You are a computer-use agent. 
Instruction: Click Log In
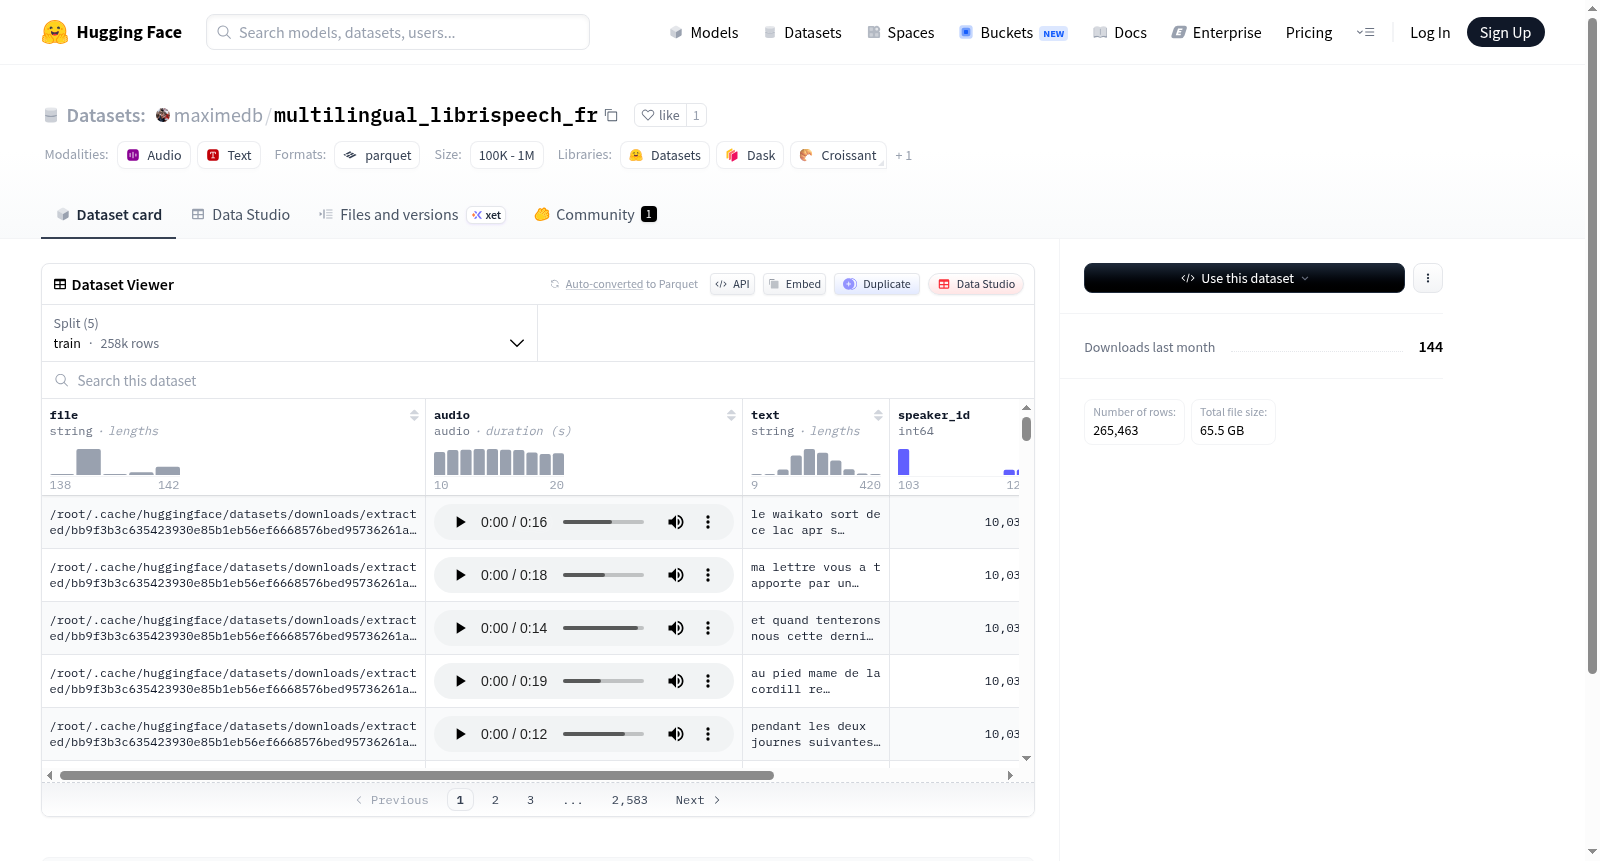[1430, 32]
